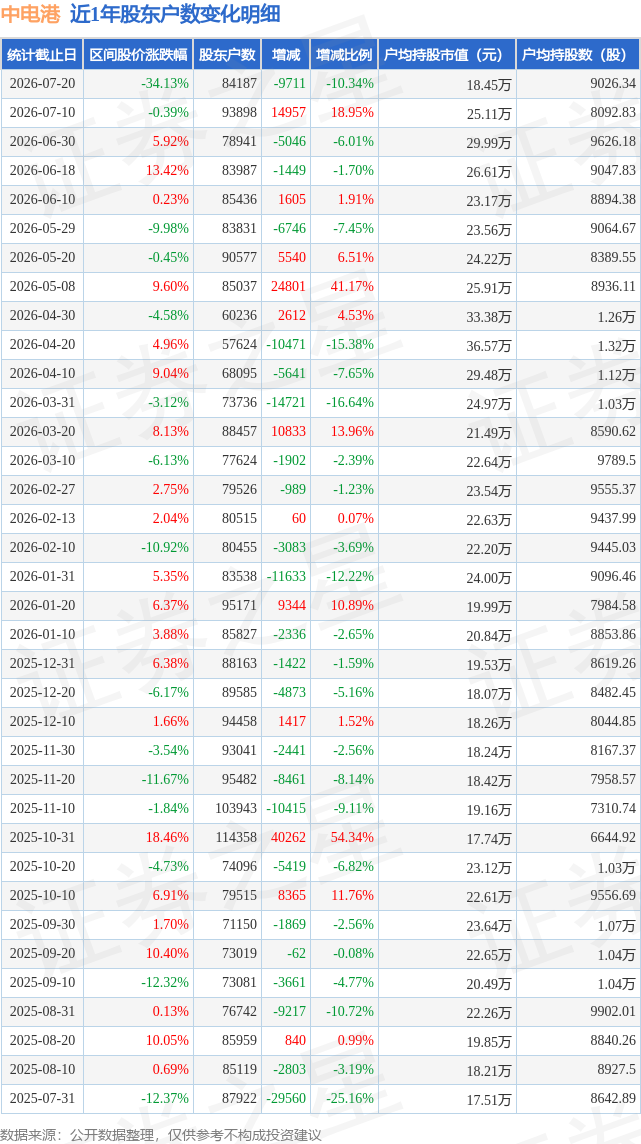Select the 6644.92 average shares cell
This screenshot has width=641, height=1144.
pyautogui.click(x=611, y=838)
